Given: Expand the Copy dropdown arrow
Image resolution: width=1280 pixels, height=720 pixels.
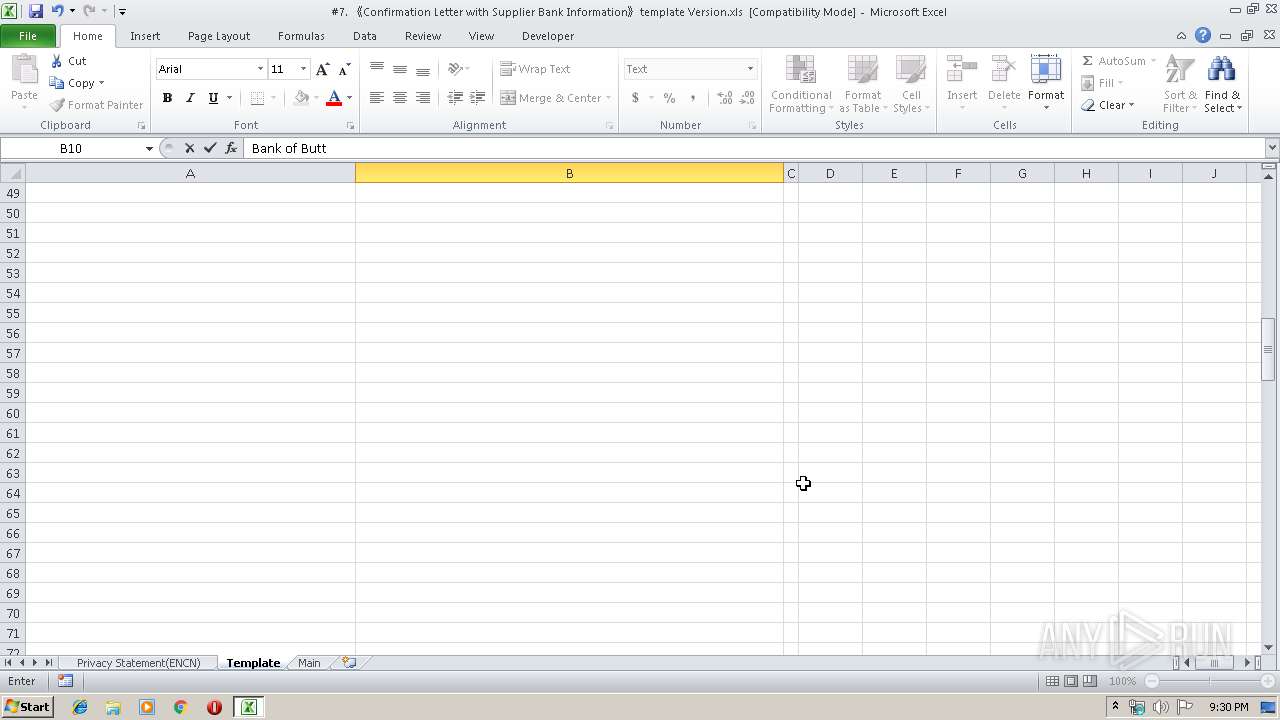Looking at the screenshot, I should (101, 83).
